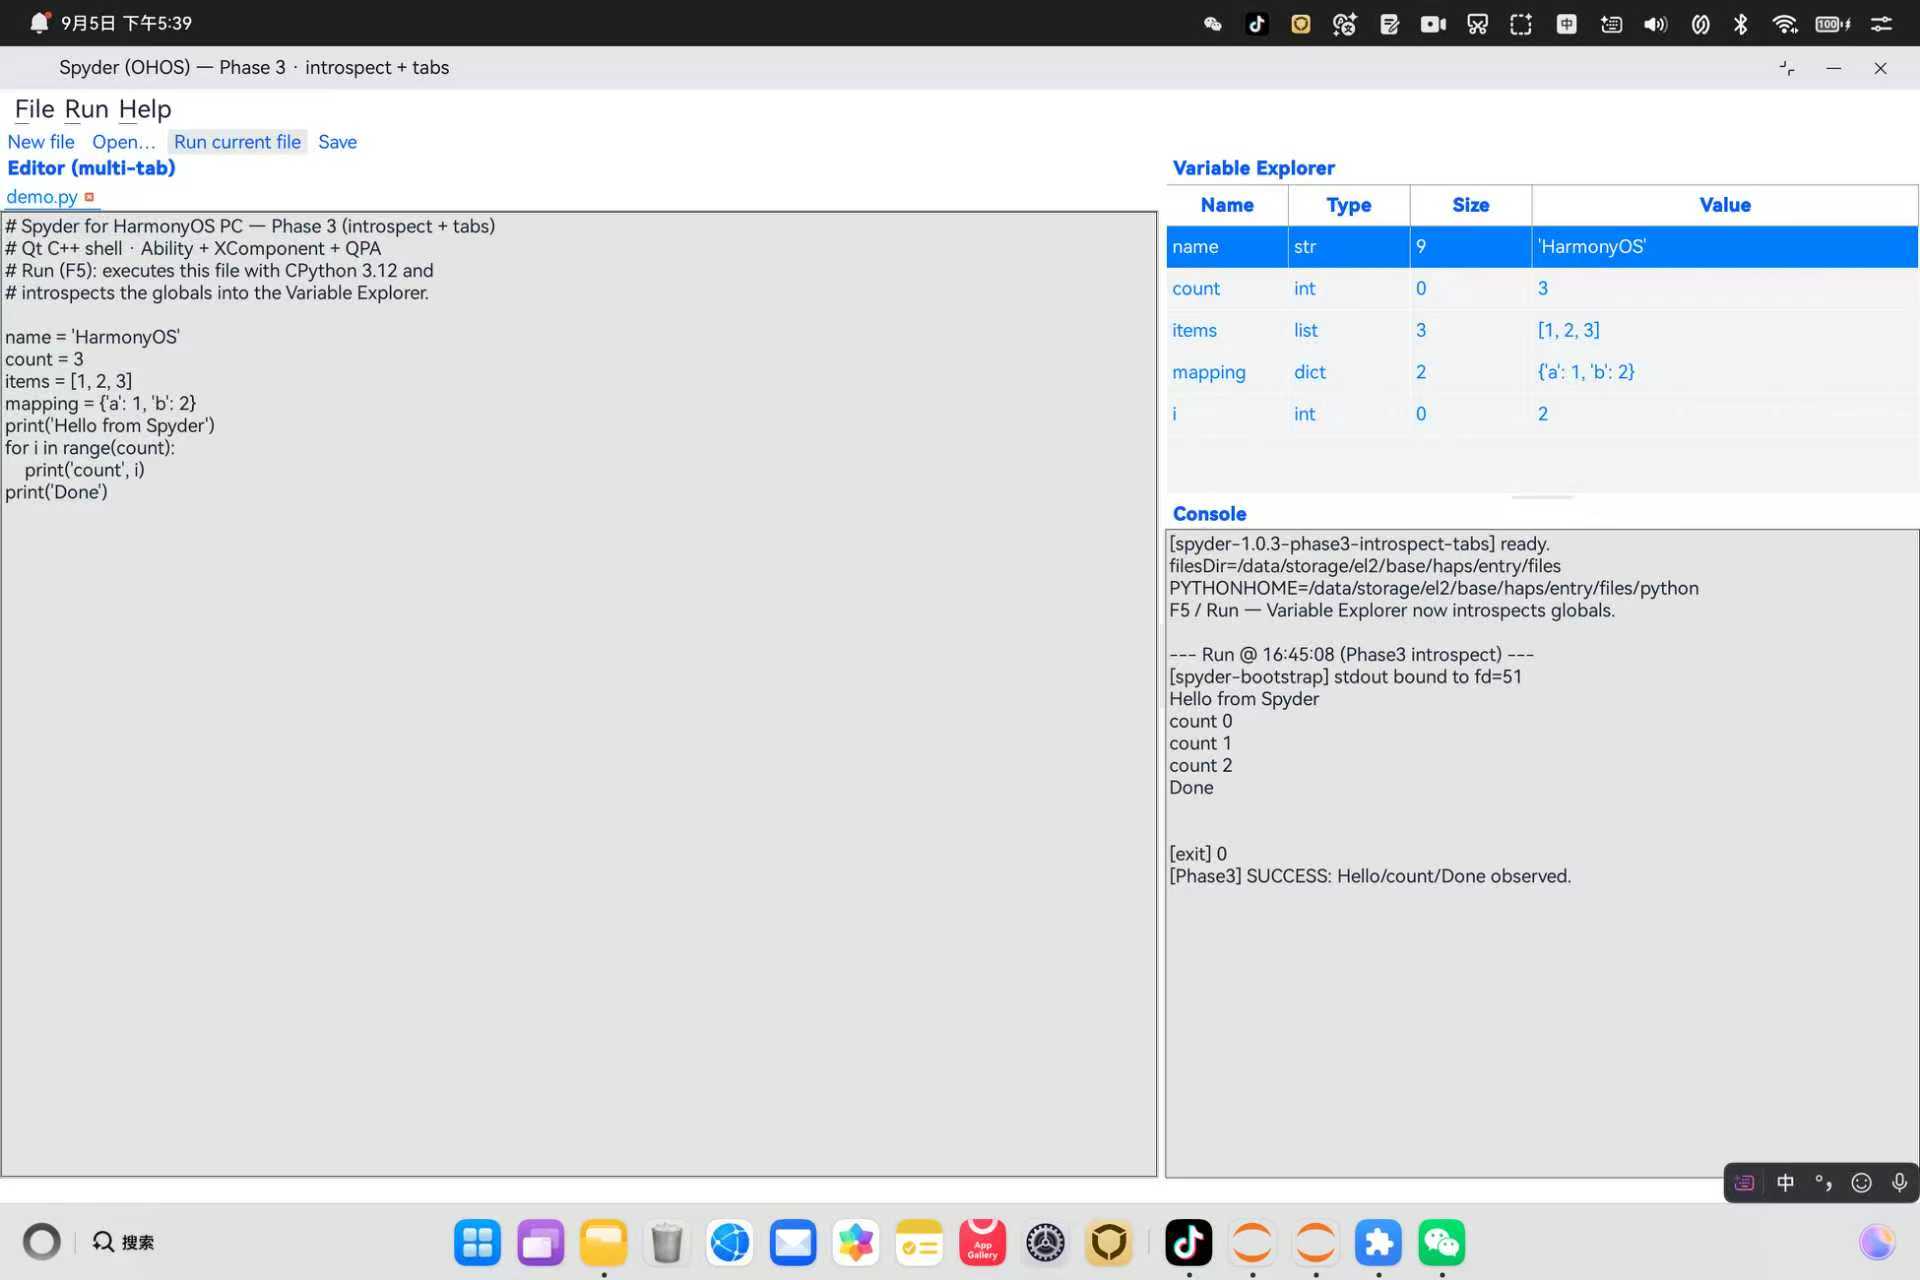Screen dimensions: 1920x1280
Task: Click the dict type cell
Action: point(1349,372)
